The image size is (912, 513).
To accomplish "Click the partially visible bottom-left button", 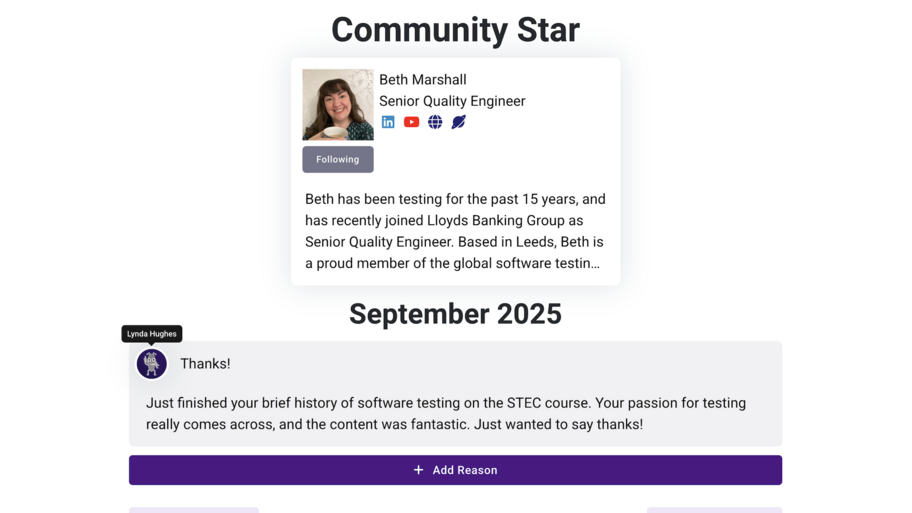I will pos(194,509).
